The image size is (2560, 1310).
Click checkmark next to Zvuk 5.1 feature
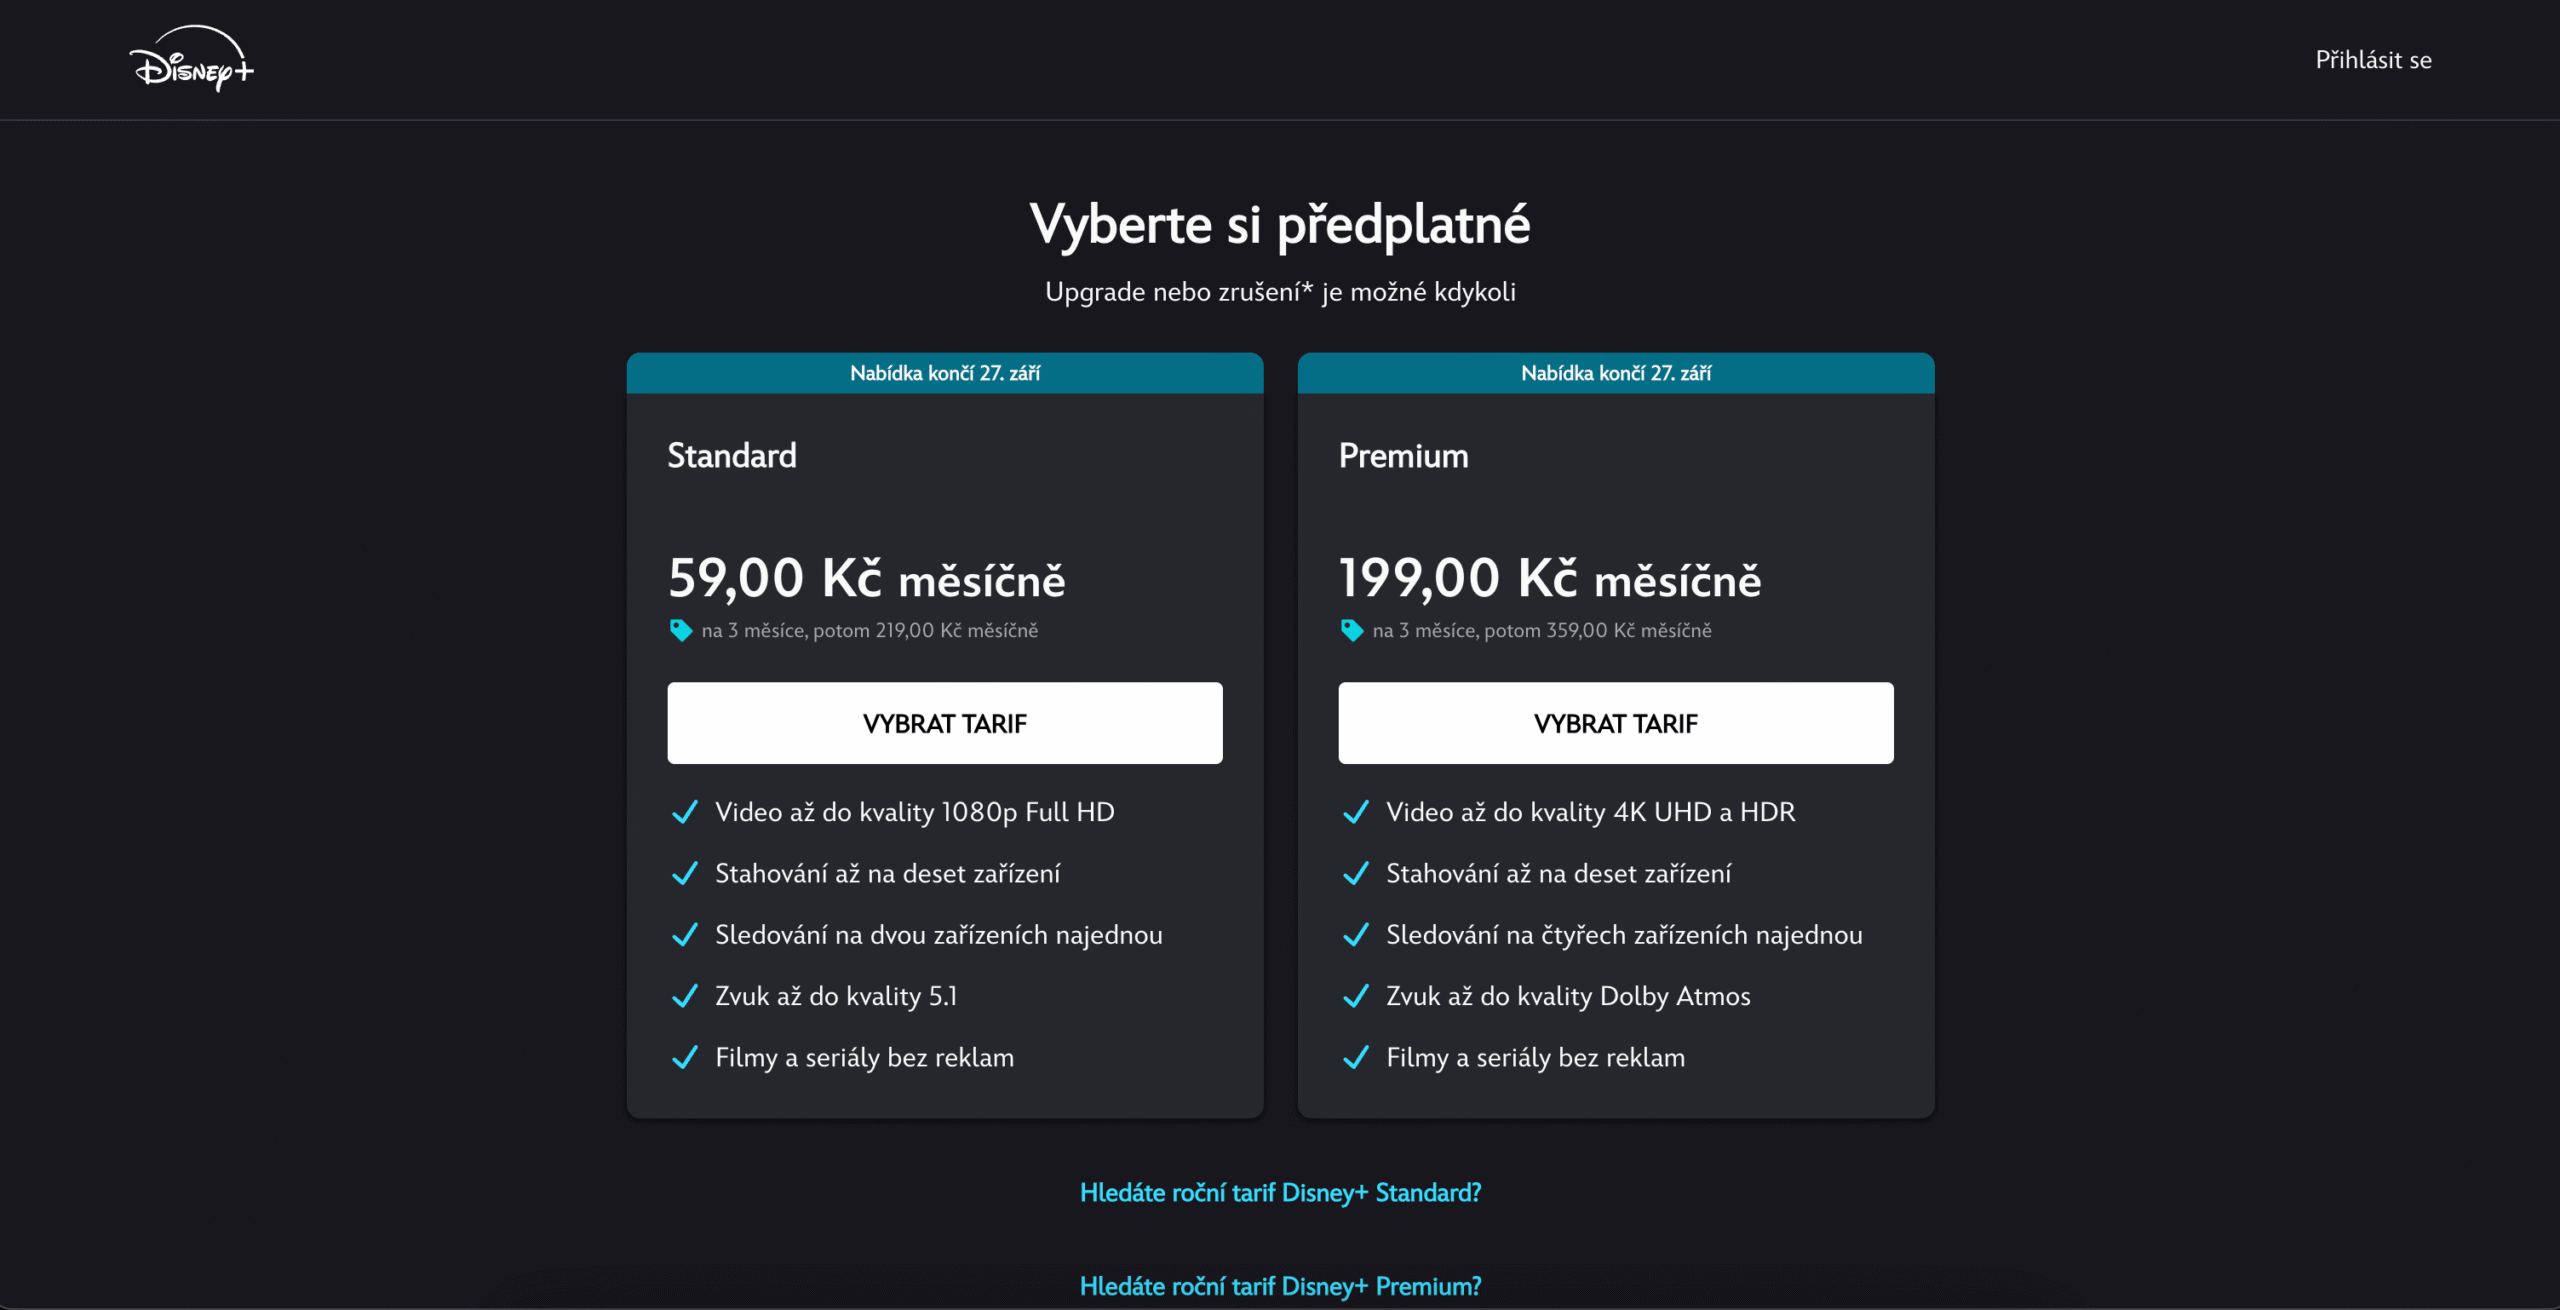(685, 996)
